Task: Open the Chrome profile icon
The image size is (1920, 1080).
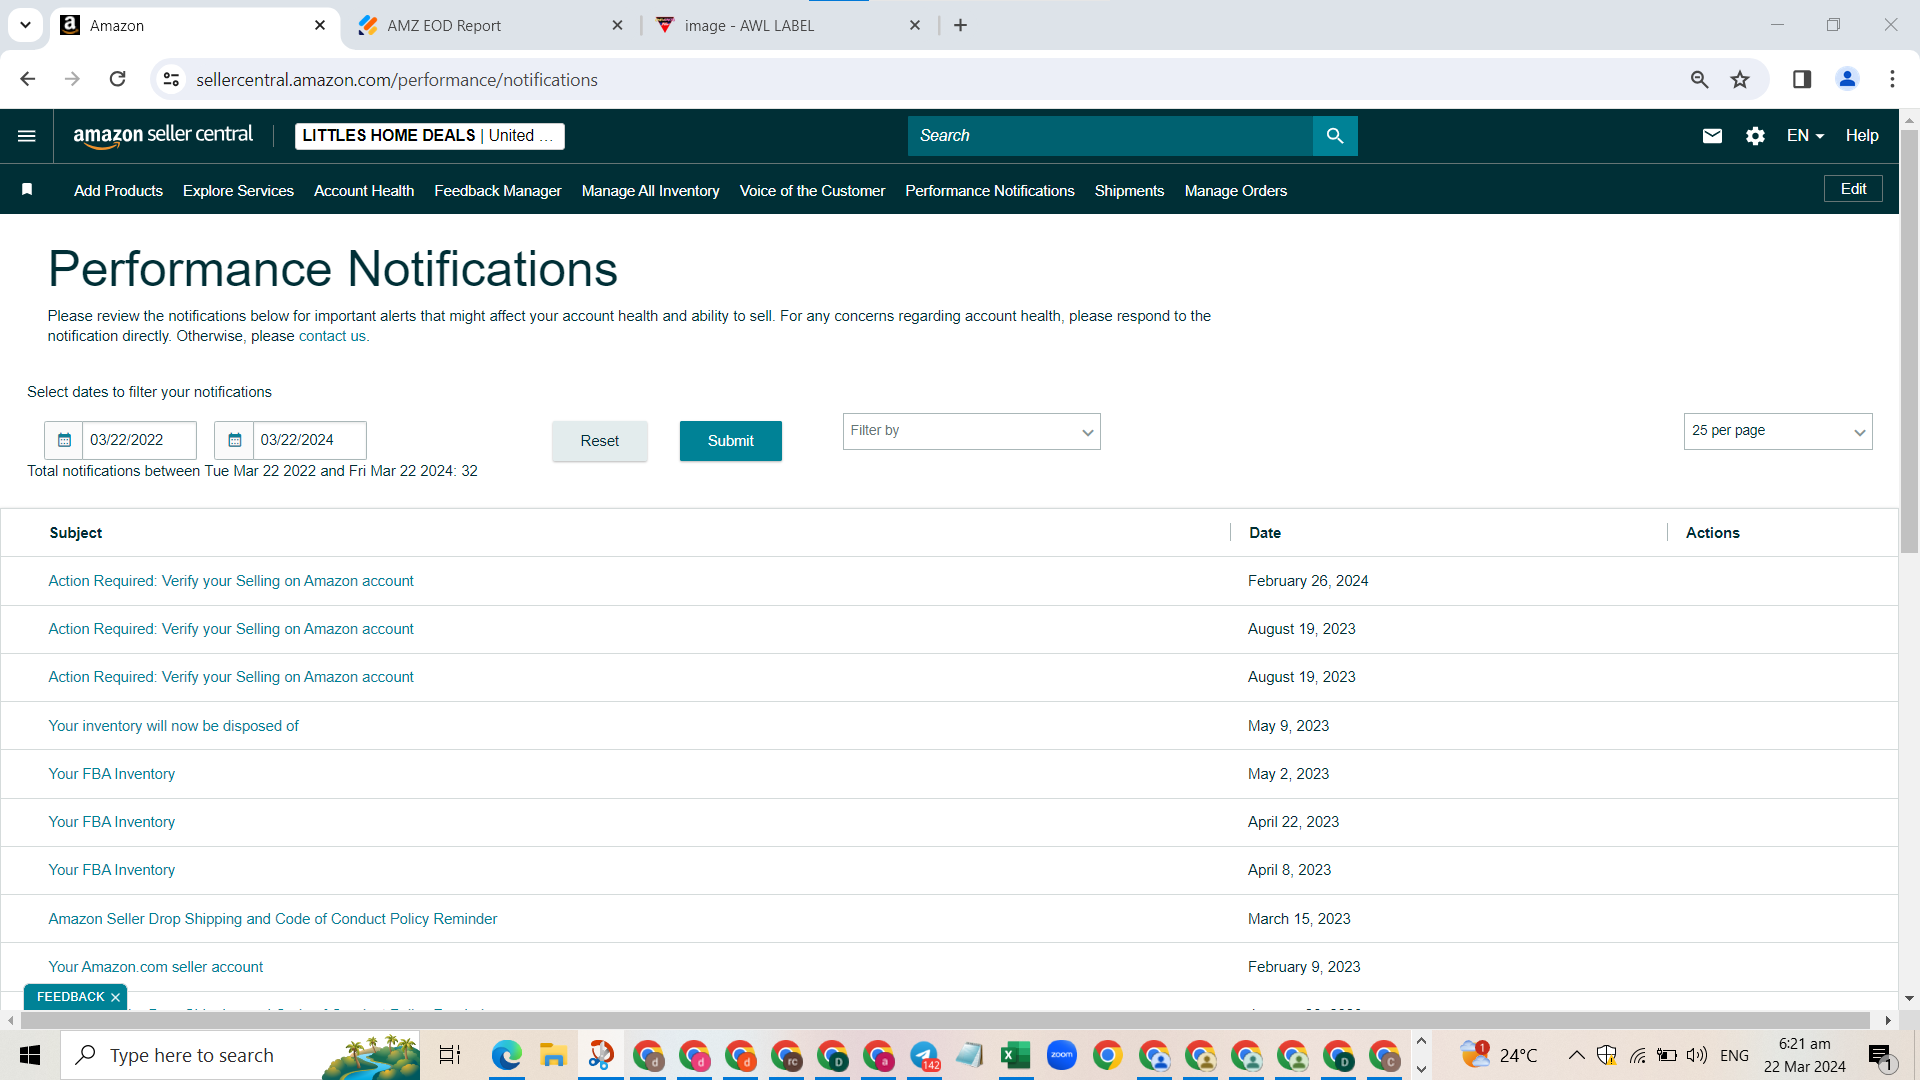Action: point(1847,79)
